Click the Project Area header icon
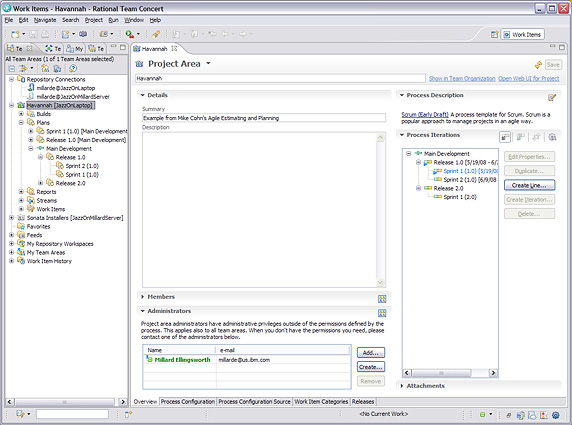Image resolution: width=572 pixels, height=425 pixels. coord(139,64)
